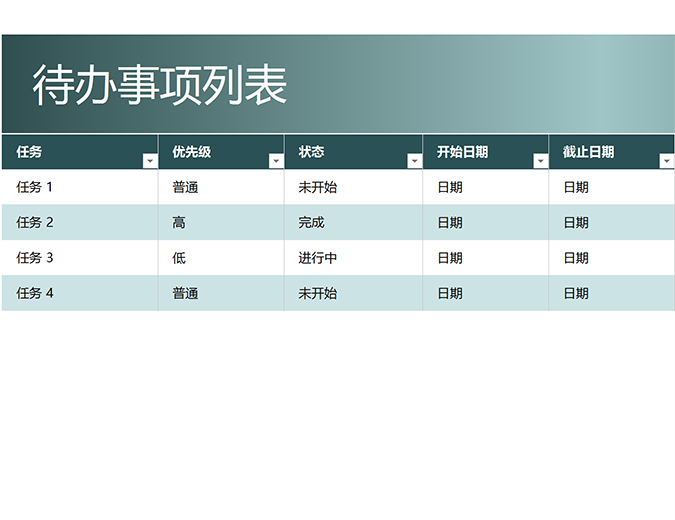Select the 任务 3 cell
675x520 pixels.
pyautogui.click(x=80, y=258)
